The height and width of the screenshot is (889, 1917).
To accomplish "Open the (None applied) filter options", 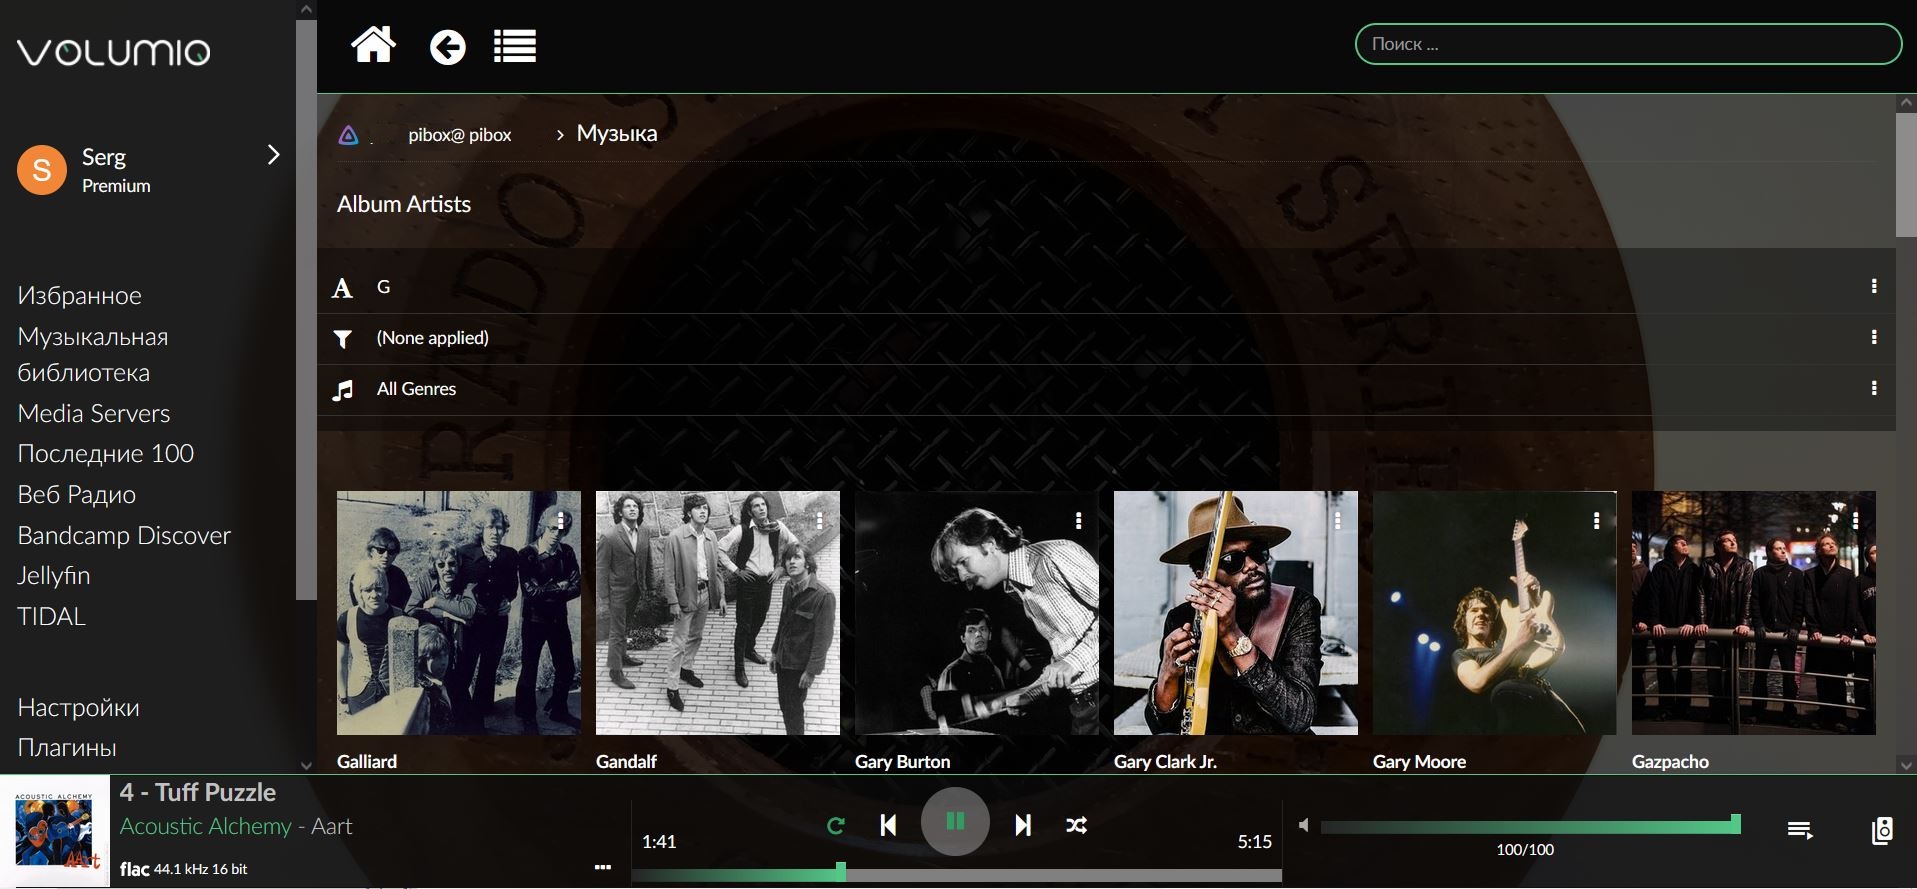I will 1873,337.
